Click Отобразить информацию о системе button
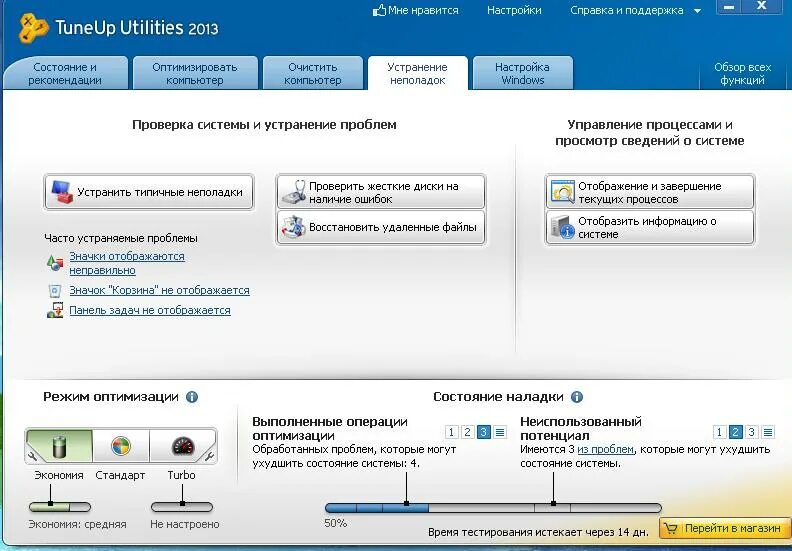This screenshot has width=792, height=551. pos(650,227)
